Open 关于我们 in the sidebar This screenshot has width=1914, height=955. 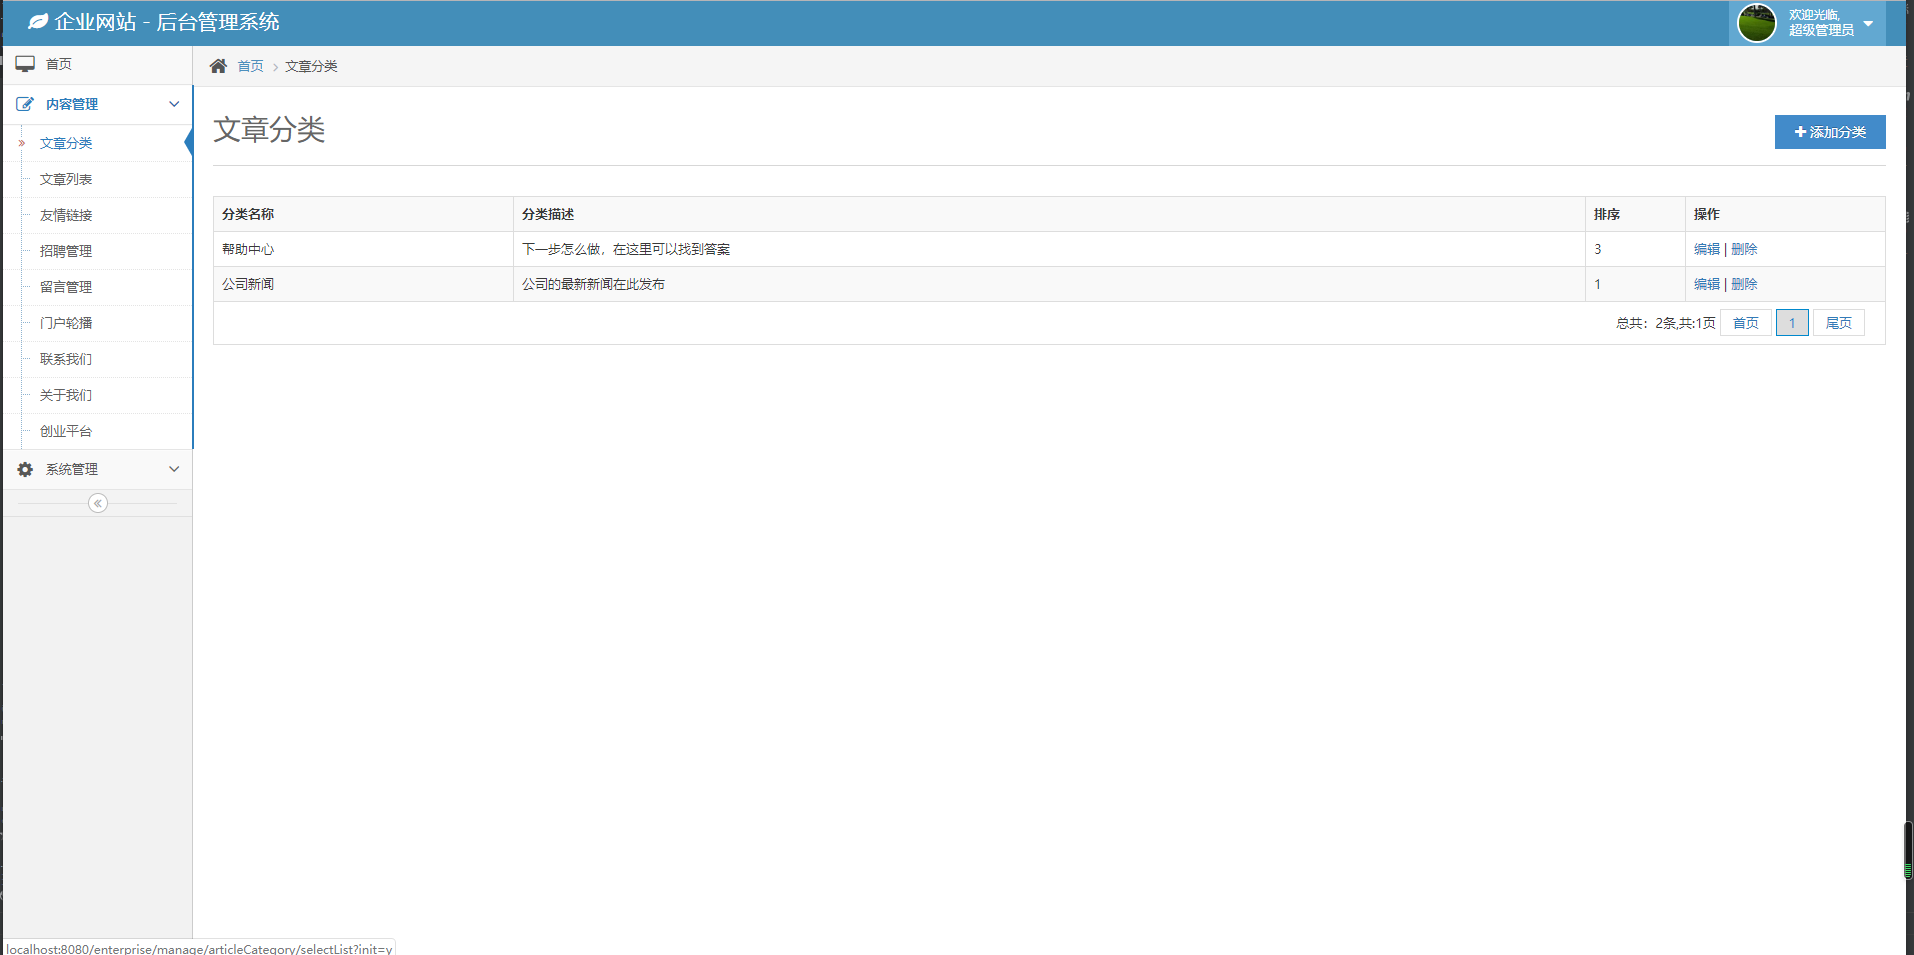point(98,395)
